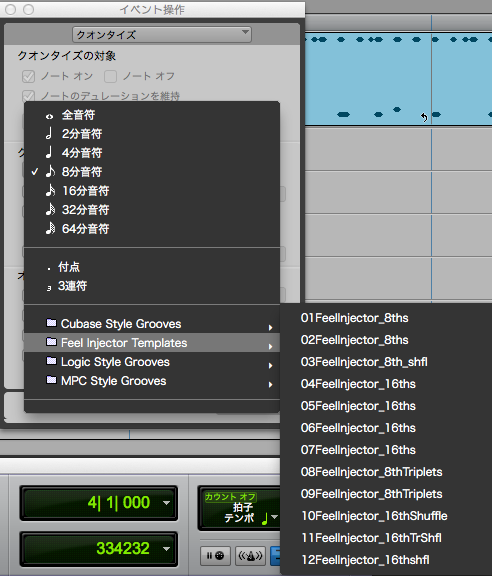Toggle the metronome click icon
This screenshot has width=492, height=576.
[x=251, y=556]
